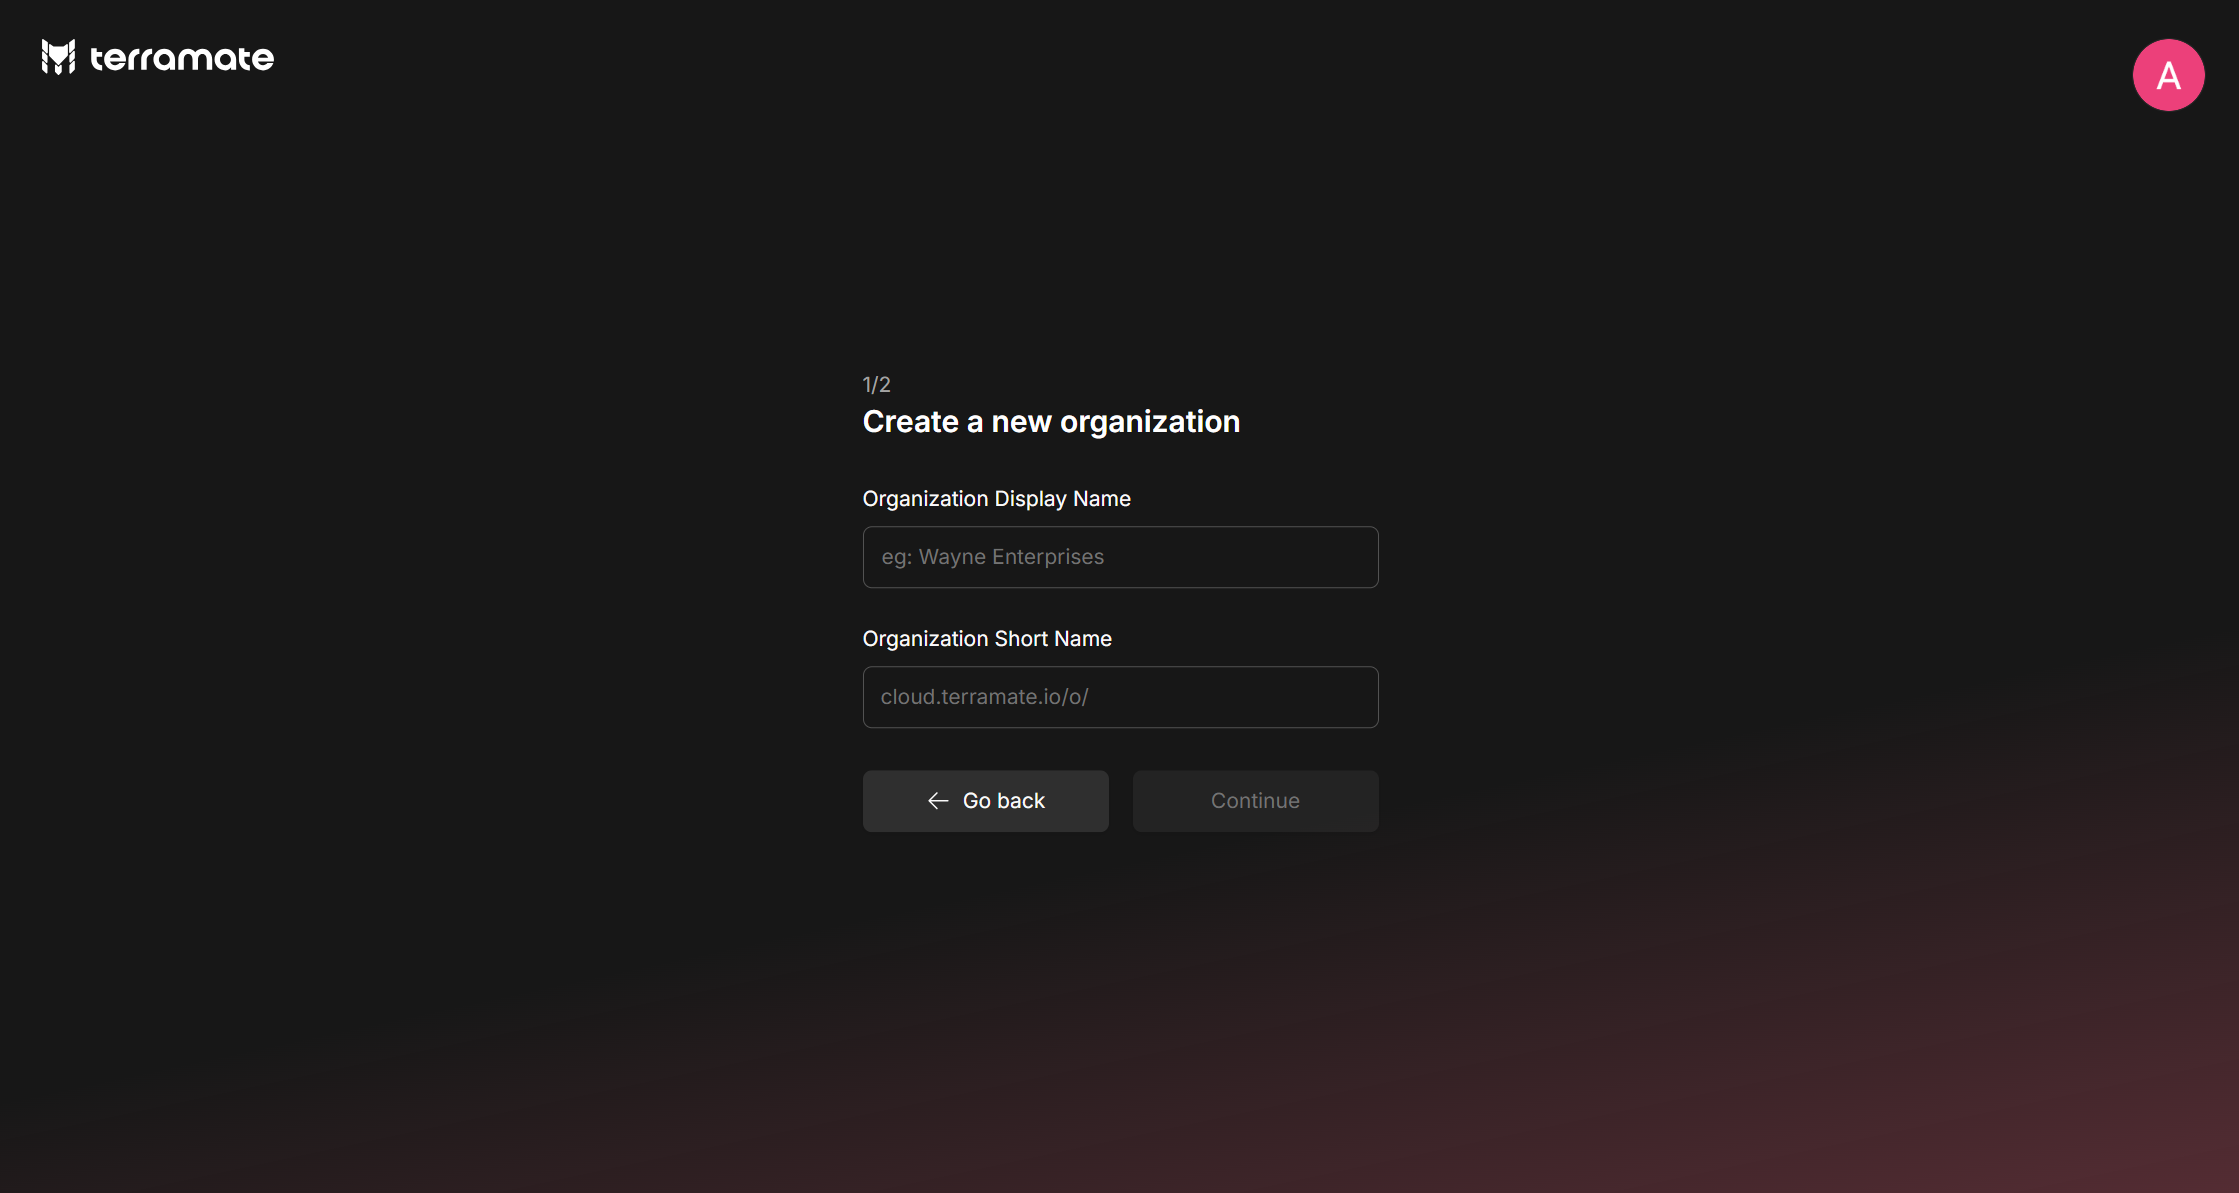Click the terramate wordmark text
The width and height of the screenshot is (2239, 1193).
(x=182, y=58)
